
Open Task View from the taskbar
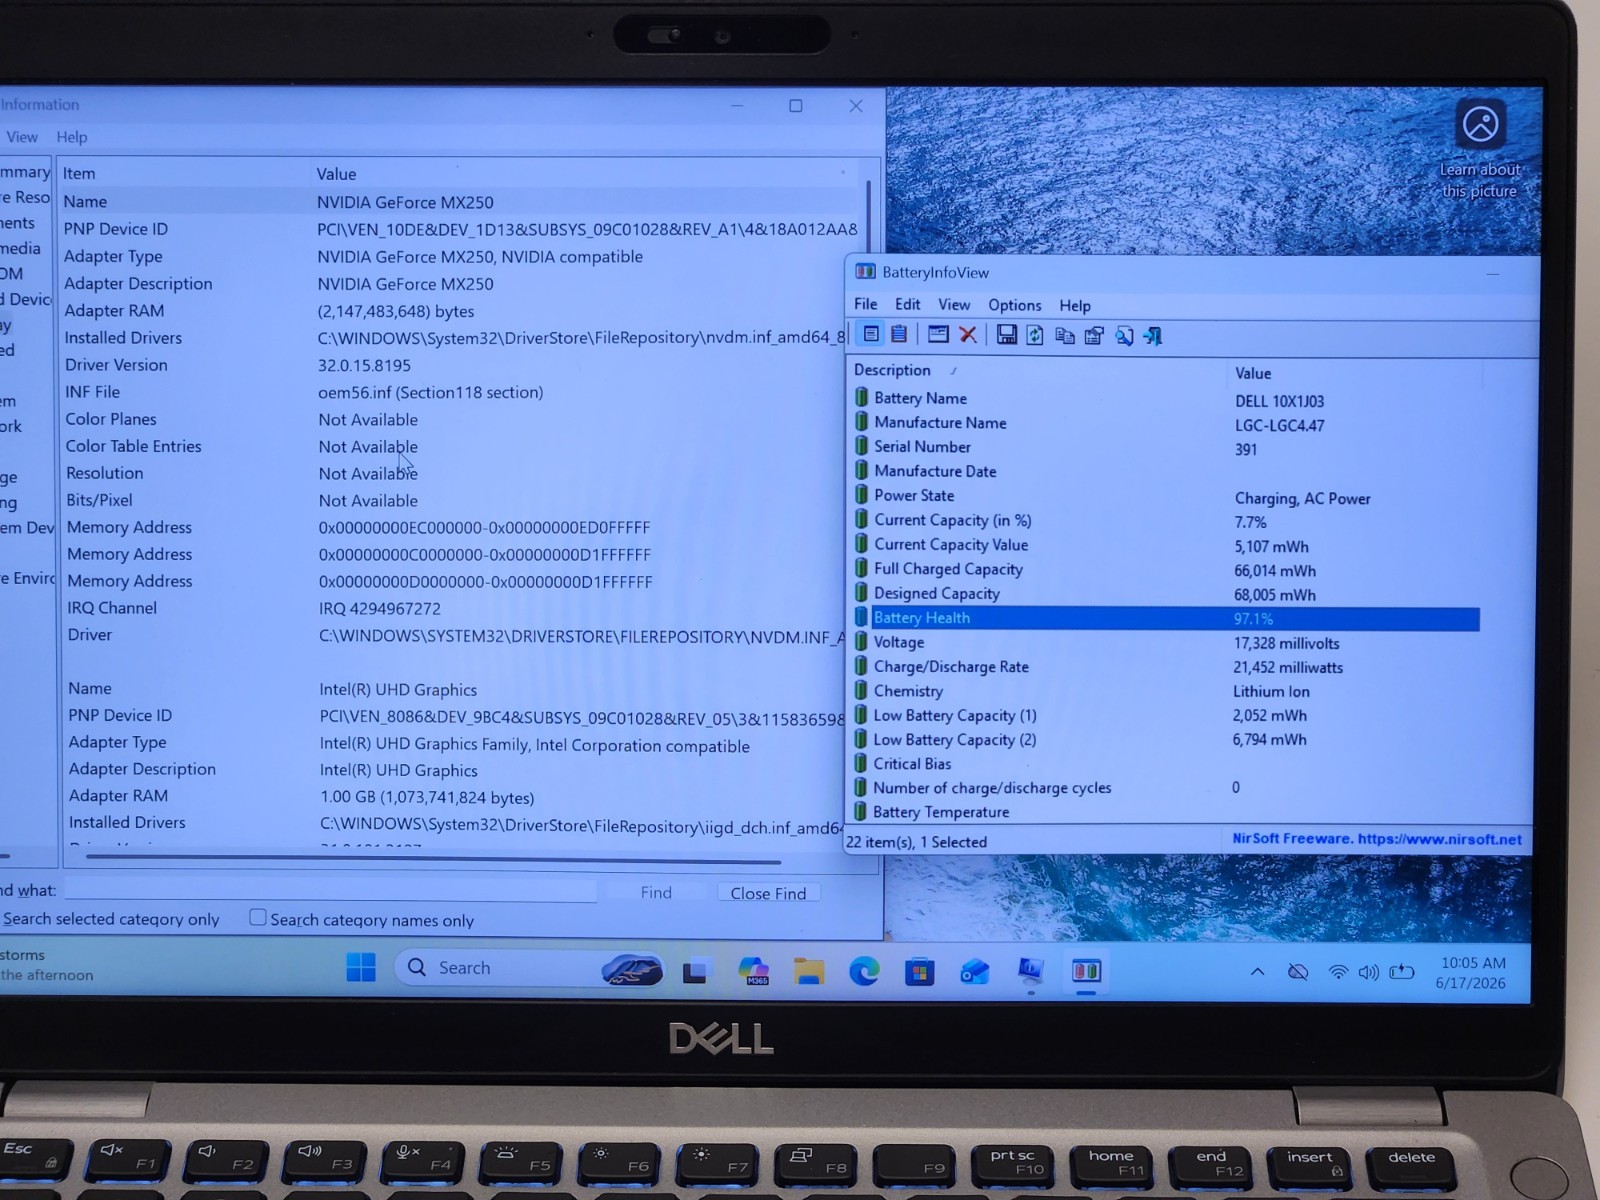(x=695, y=971)
